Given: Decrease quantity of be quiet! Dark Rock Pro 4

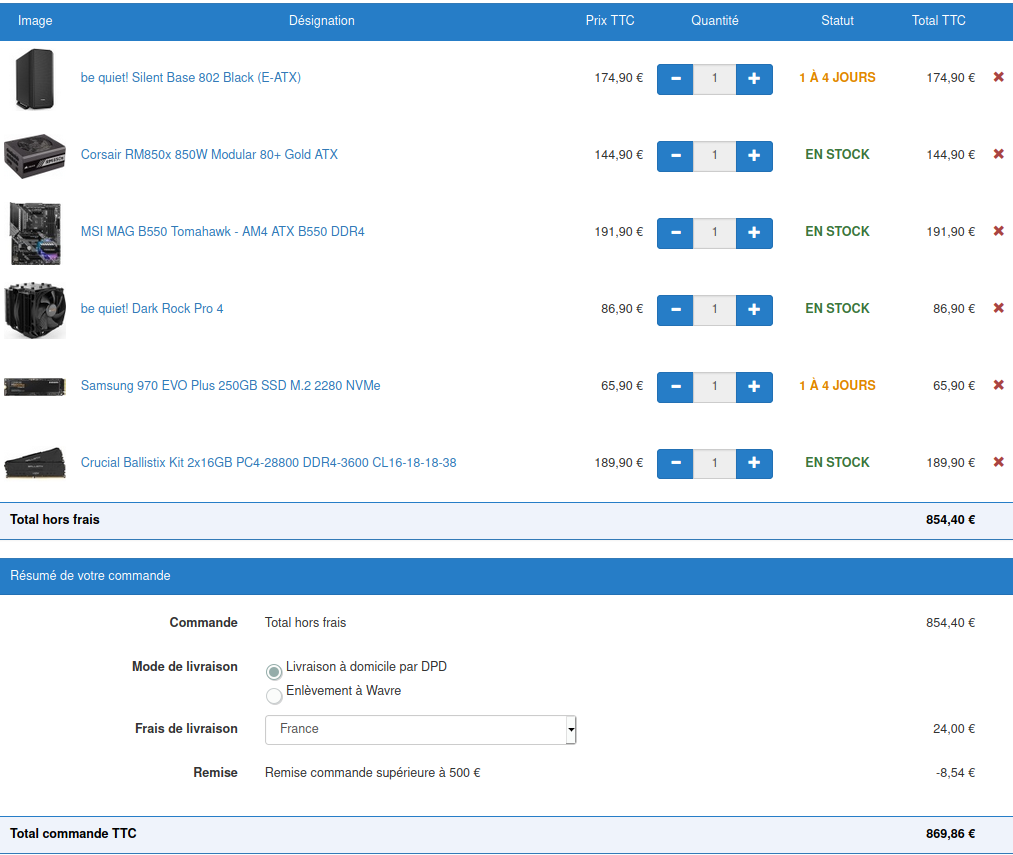Looking at the screenshot, I should (x=675, y=310).
